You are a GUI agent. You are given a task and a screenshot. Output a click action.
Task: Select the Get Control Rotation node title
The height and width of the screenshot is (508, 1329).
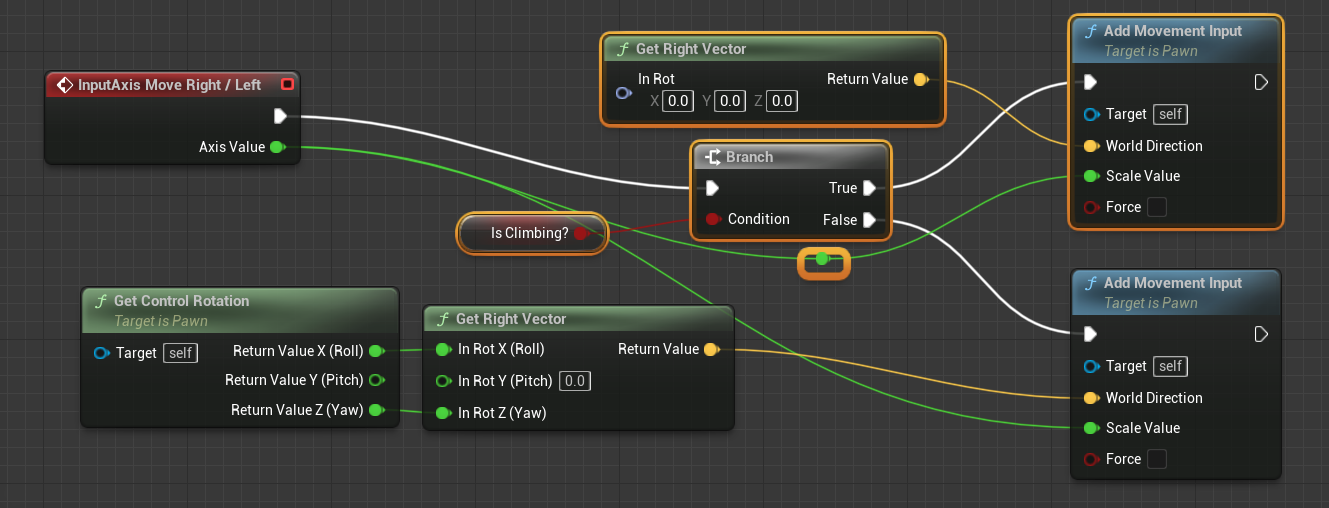[181, 301]
